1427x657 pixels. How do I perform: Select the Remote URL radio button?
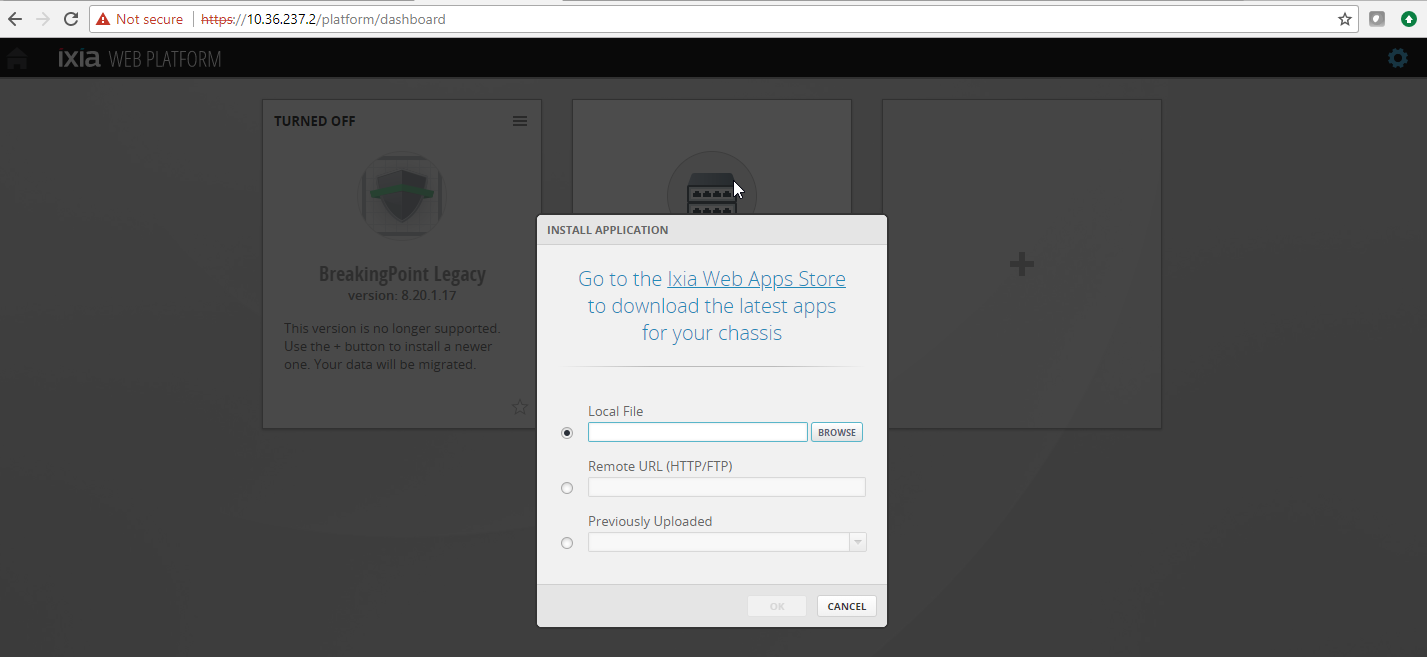click(567, 488)
